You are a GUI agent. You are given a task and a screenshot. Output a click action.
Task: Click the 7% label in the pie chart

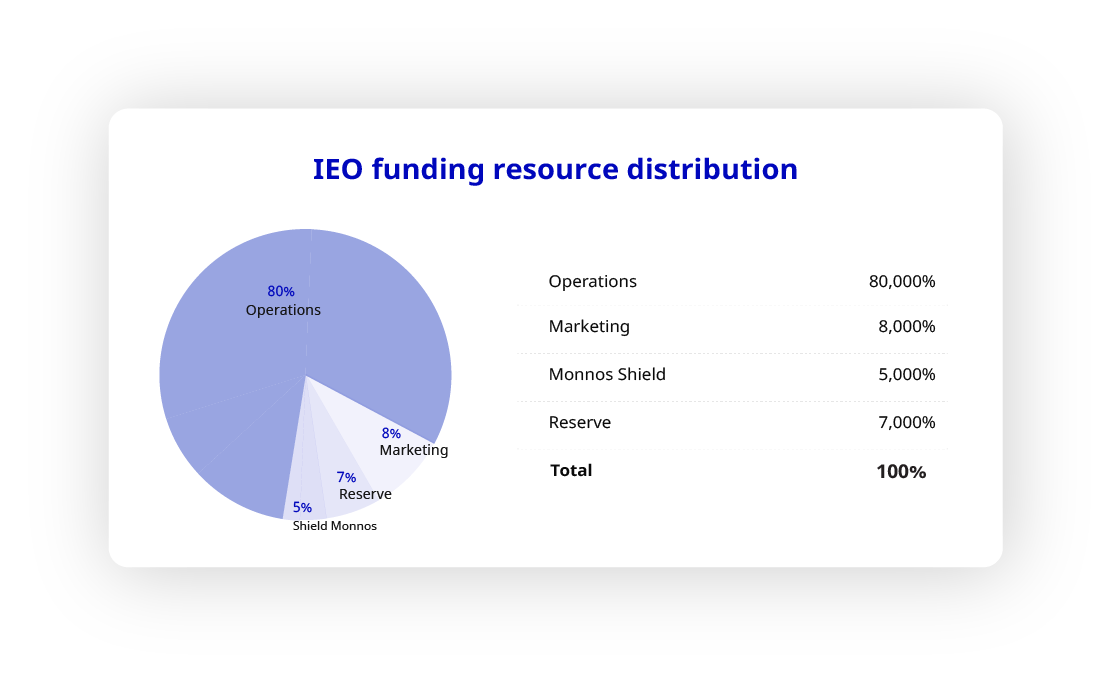click(346, 477)
